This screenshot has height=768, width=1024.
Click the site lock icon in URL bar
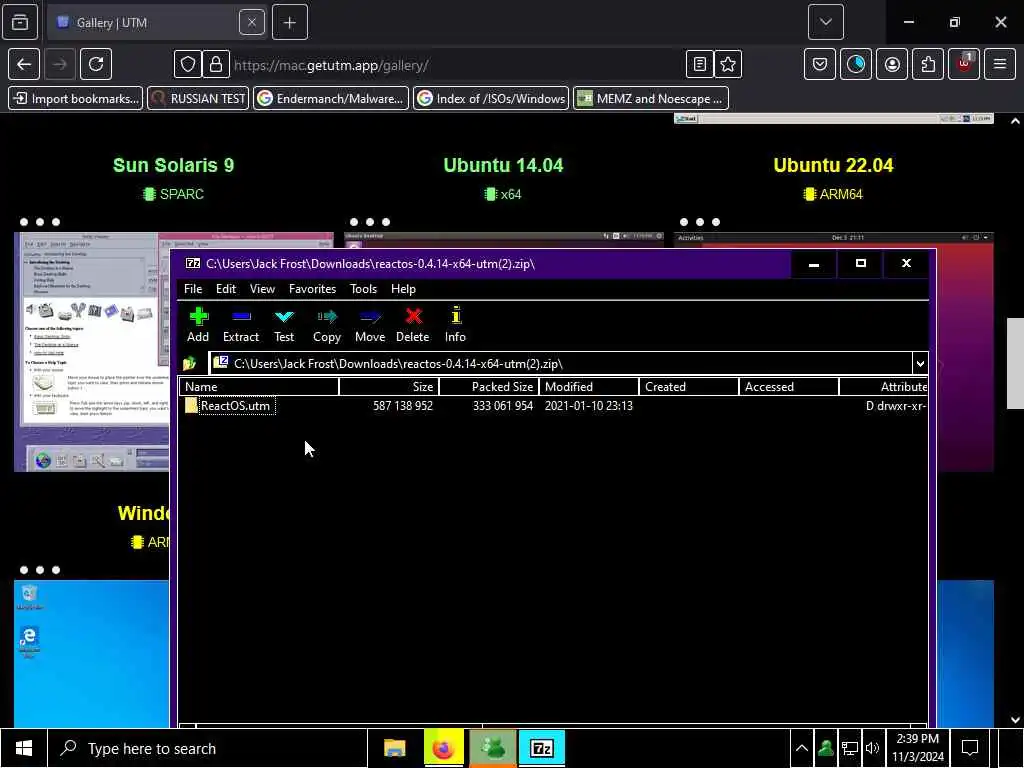[216, 64]
